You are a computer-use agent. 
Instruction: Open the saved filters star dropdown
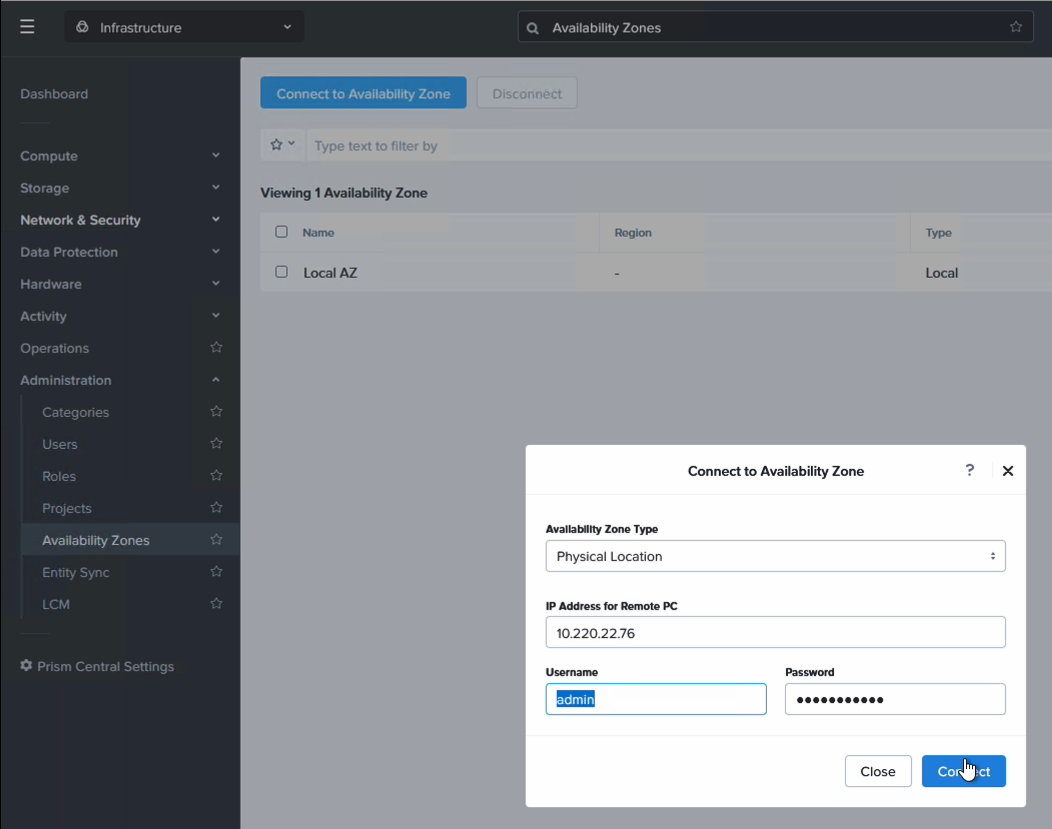tap(282, 145)
